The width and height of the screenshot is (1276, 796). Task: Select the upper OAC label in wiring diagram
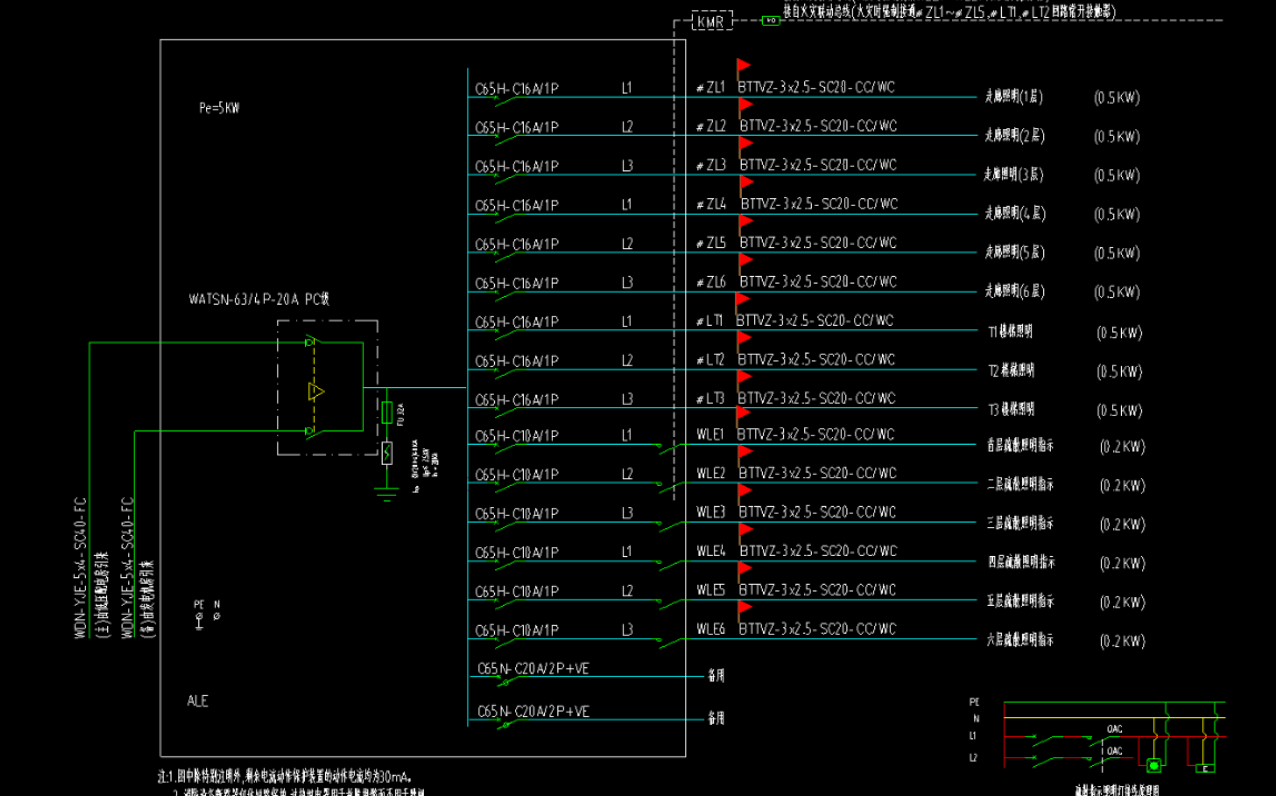pyautogui.click(x=1115, y=729)
